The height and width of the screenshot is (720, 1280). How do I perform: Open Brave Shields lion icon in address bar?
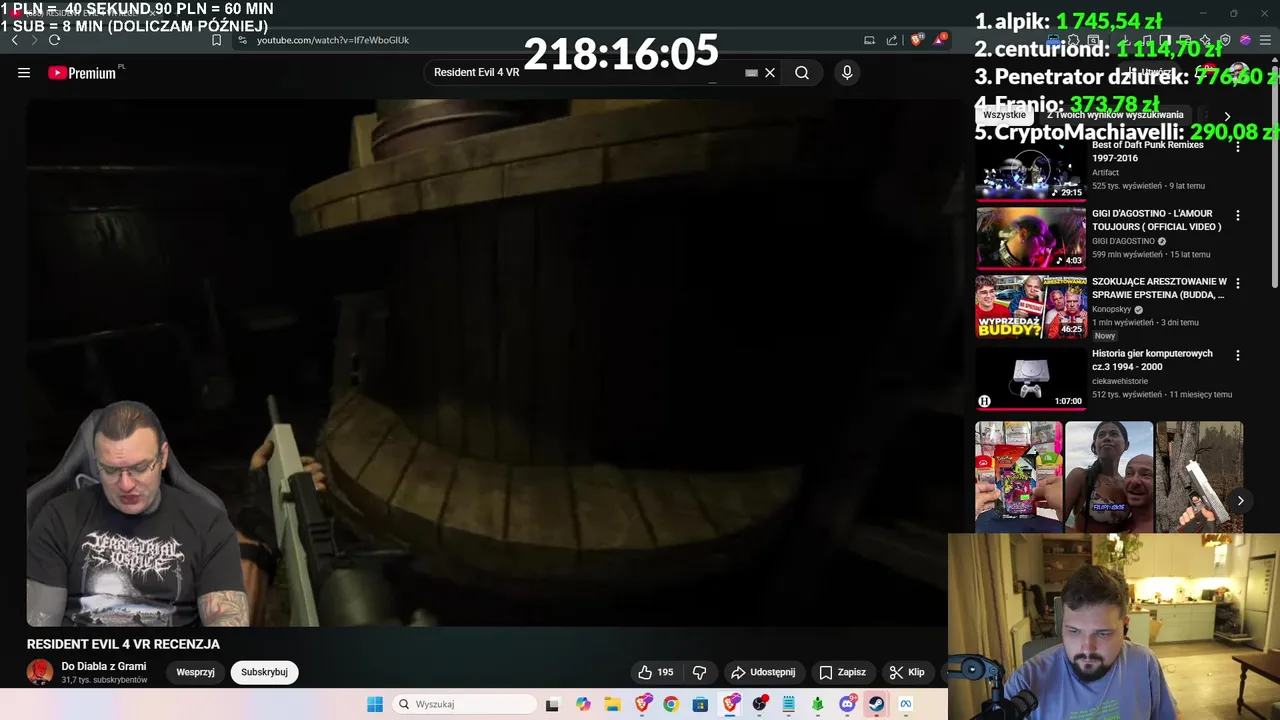pos(917,40)
